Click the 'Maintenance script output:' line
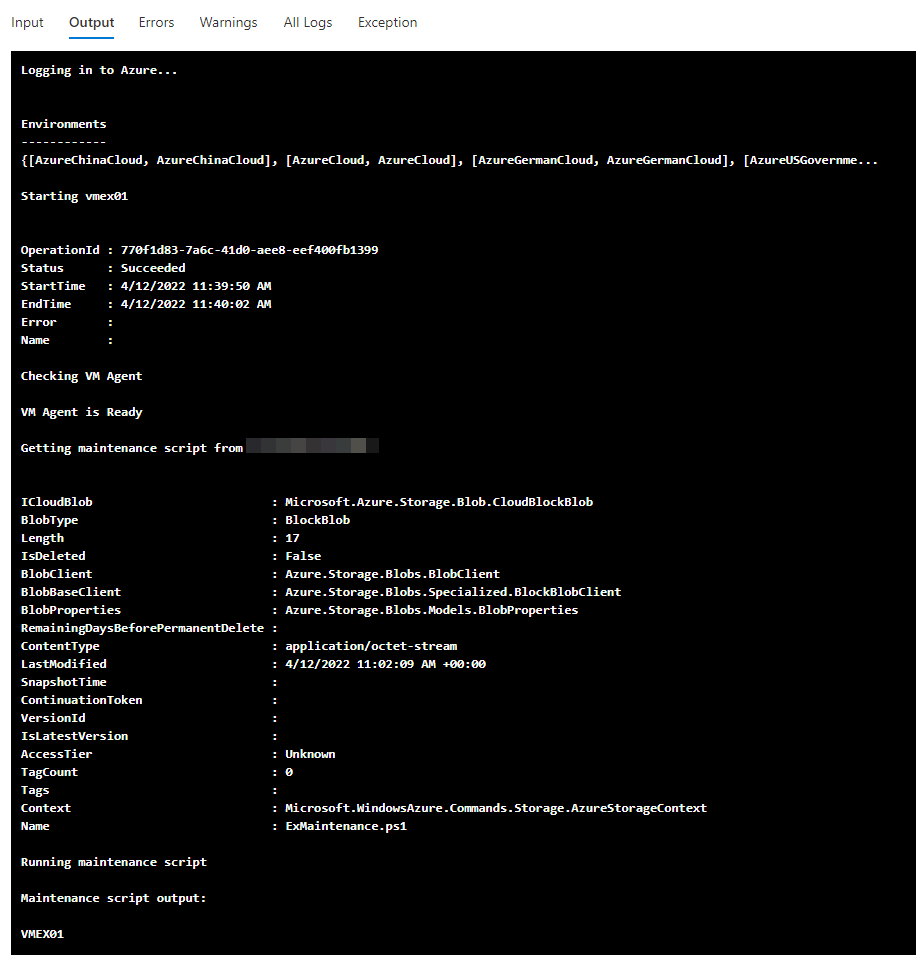The image size is (916, 955). [x=113, y=898]
